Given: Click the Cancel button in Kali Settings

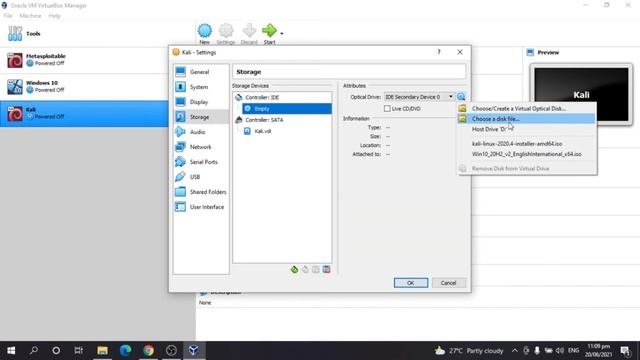Looking at the screenshot, I should (448, 283).
